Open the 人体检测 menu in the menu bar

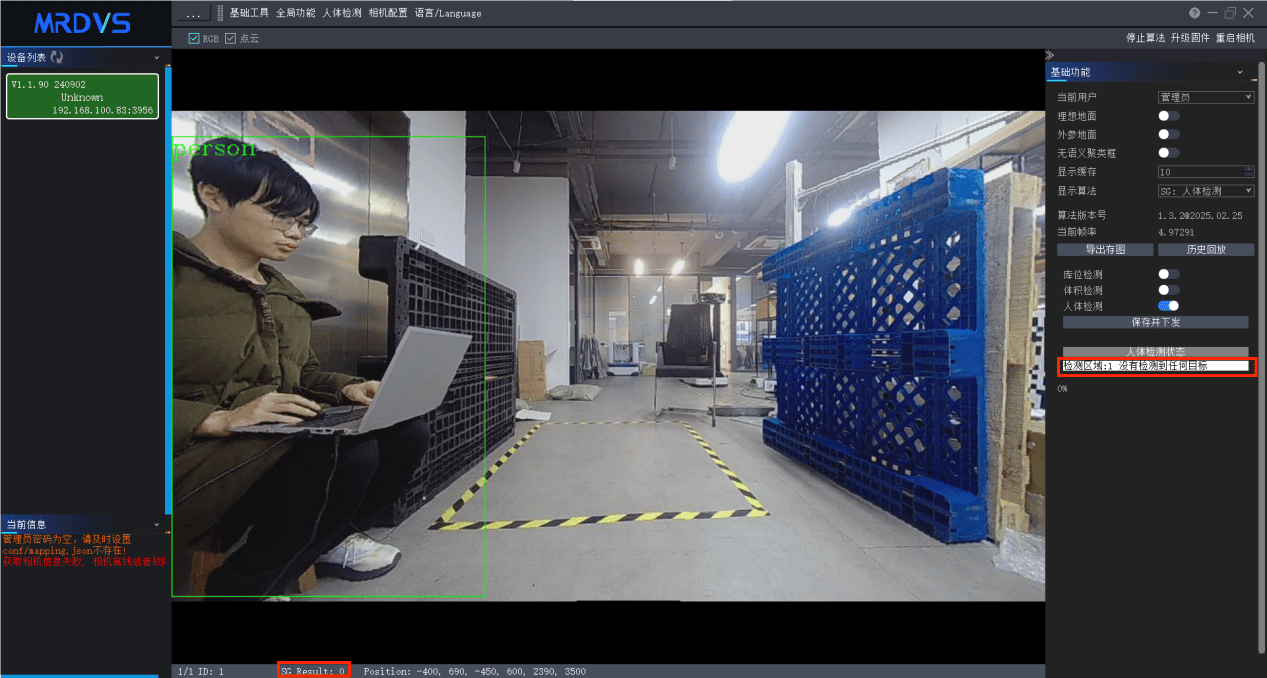(342, 13)
